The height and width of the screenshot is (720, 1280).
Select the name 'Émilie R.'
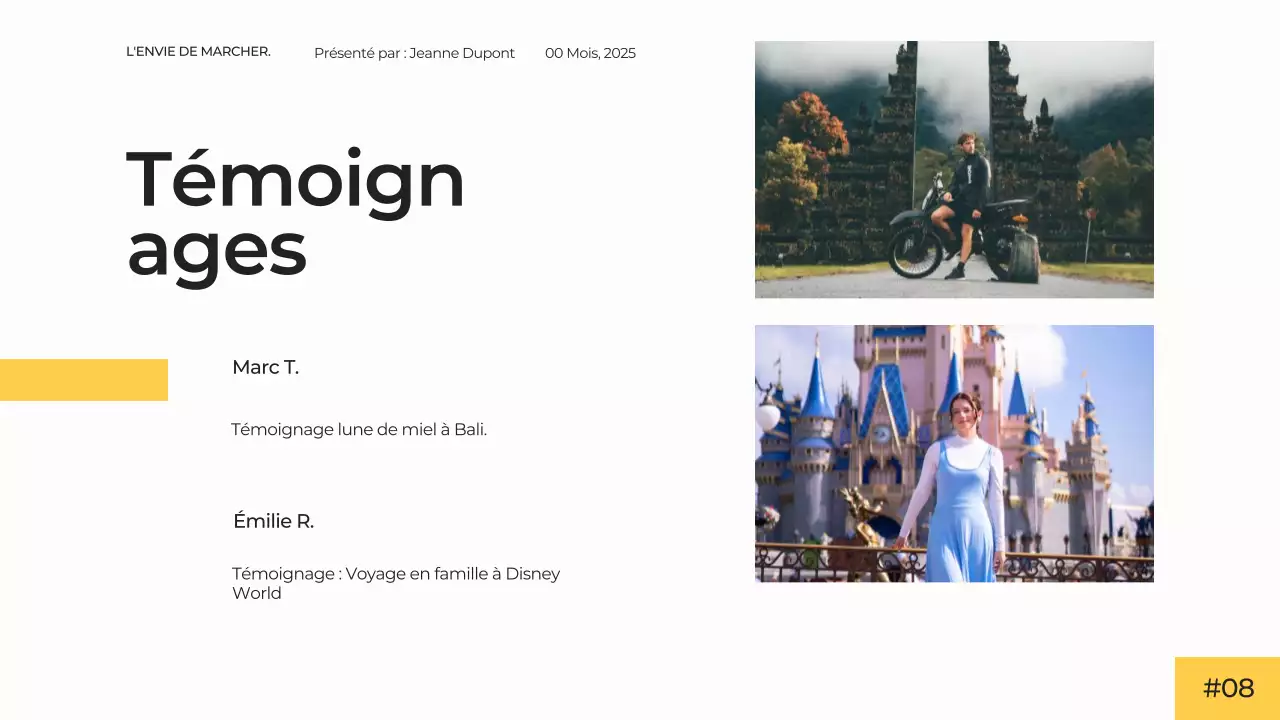[x=273, y=521]
